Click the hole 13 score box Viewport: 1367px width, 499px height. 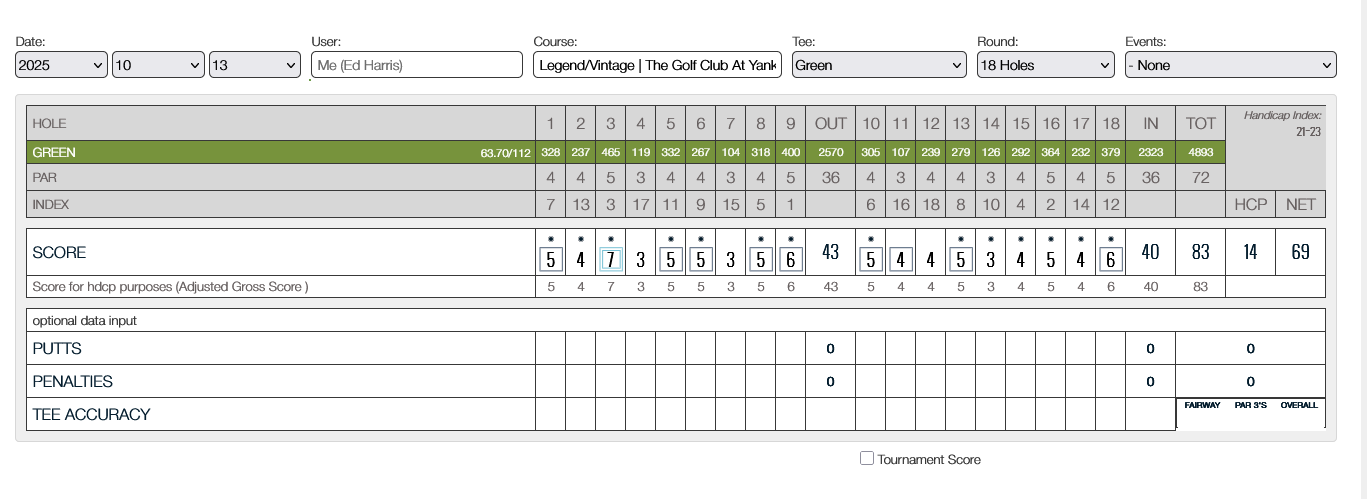click(x=960, y=260)
